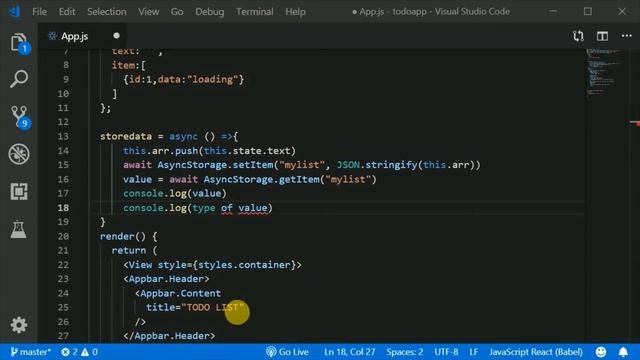Viewport: 640px width, 360px height.
Task: Open the Edit menu
Action: 67,11
